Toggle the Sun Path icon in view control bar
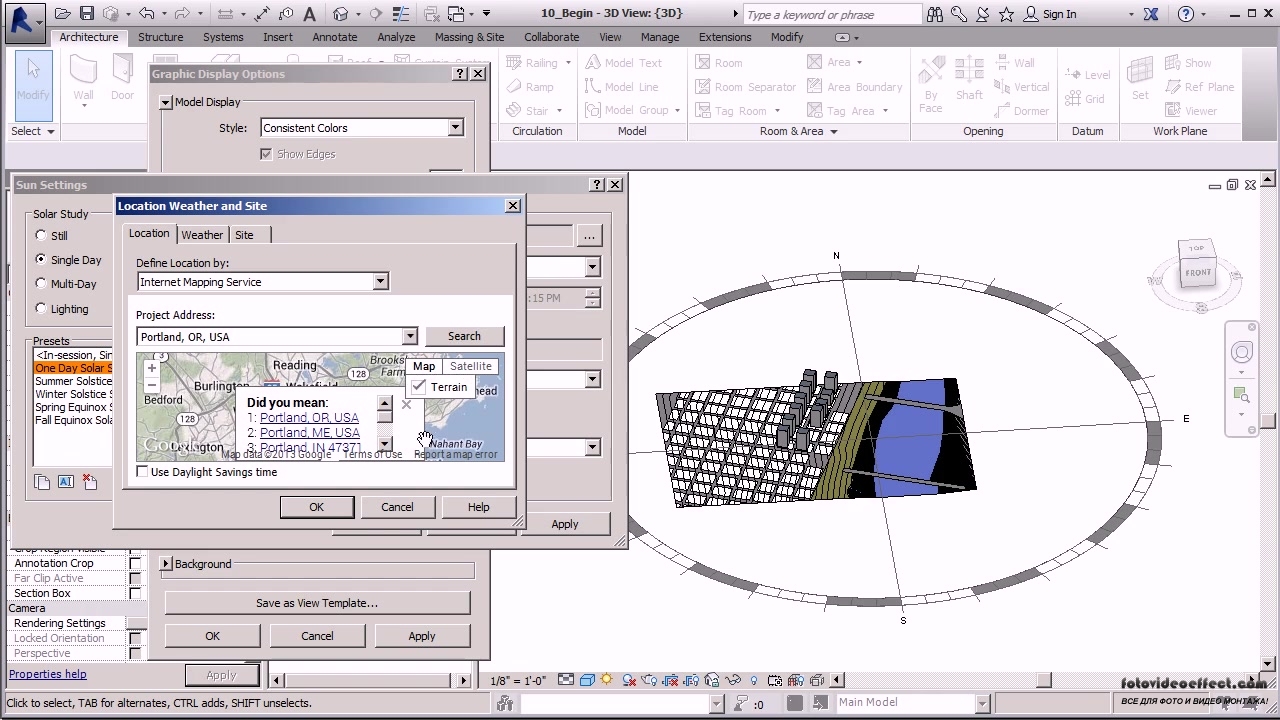The height and width of the screenshot is (720, 1280). 607,680
